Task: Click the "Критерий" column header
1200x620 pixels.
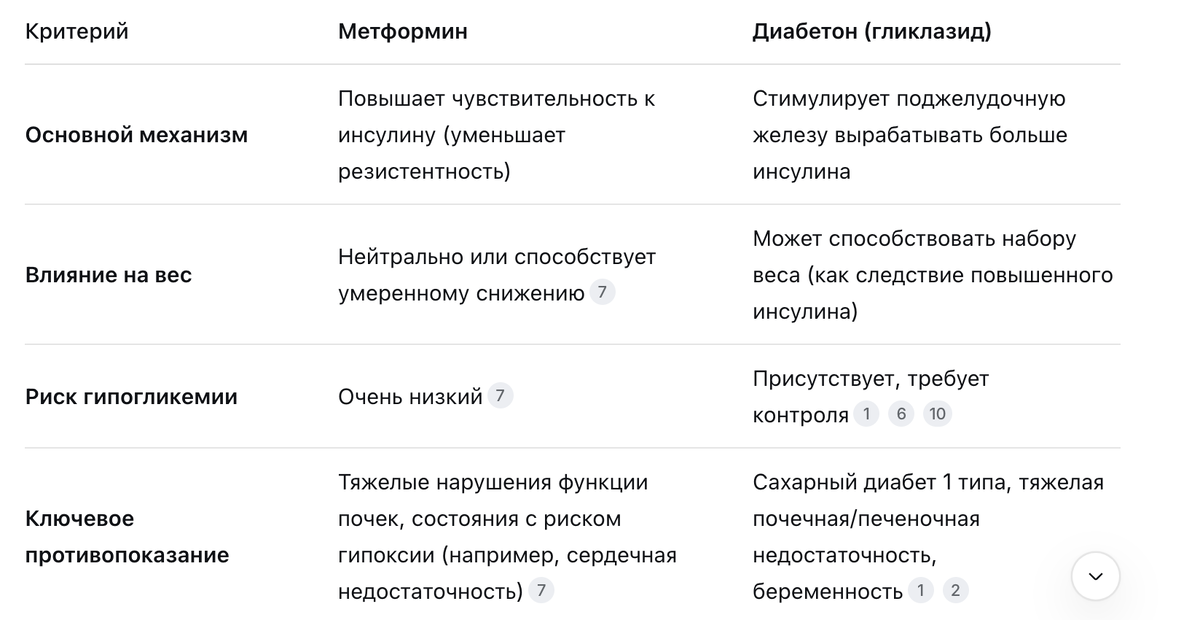Action: pos(77,32)
